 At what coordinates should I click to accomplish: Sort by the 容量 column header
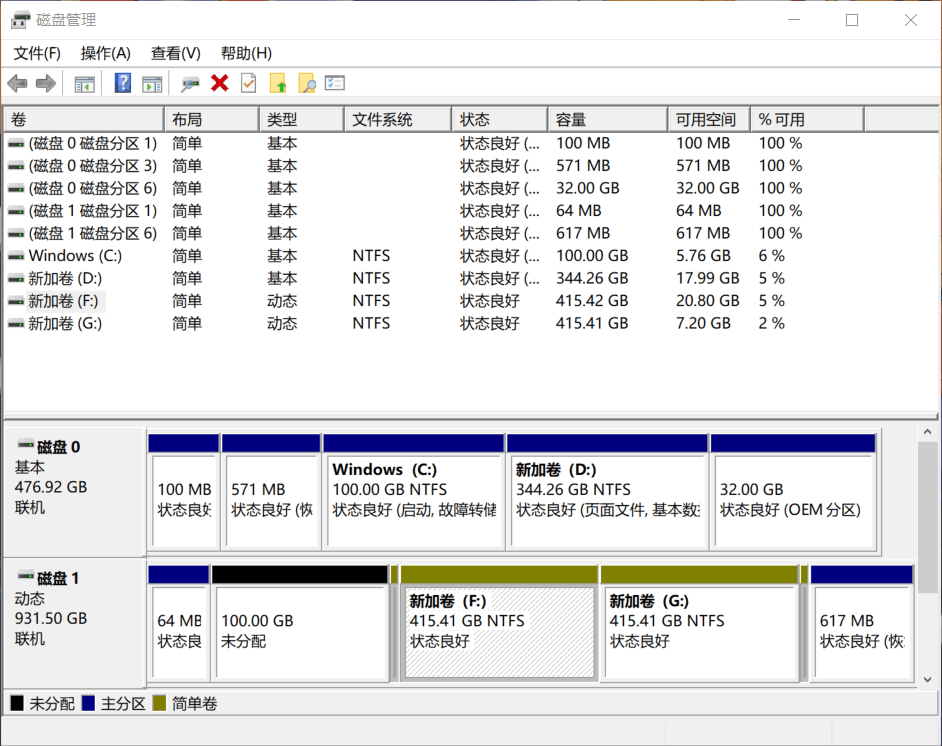pos(607,120)
